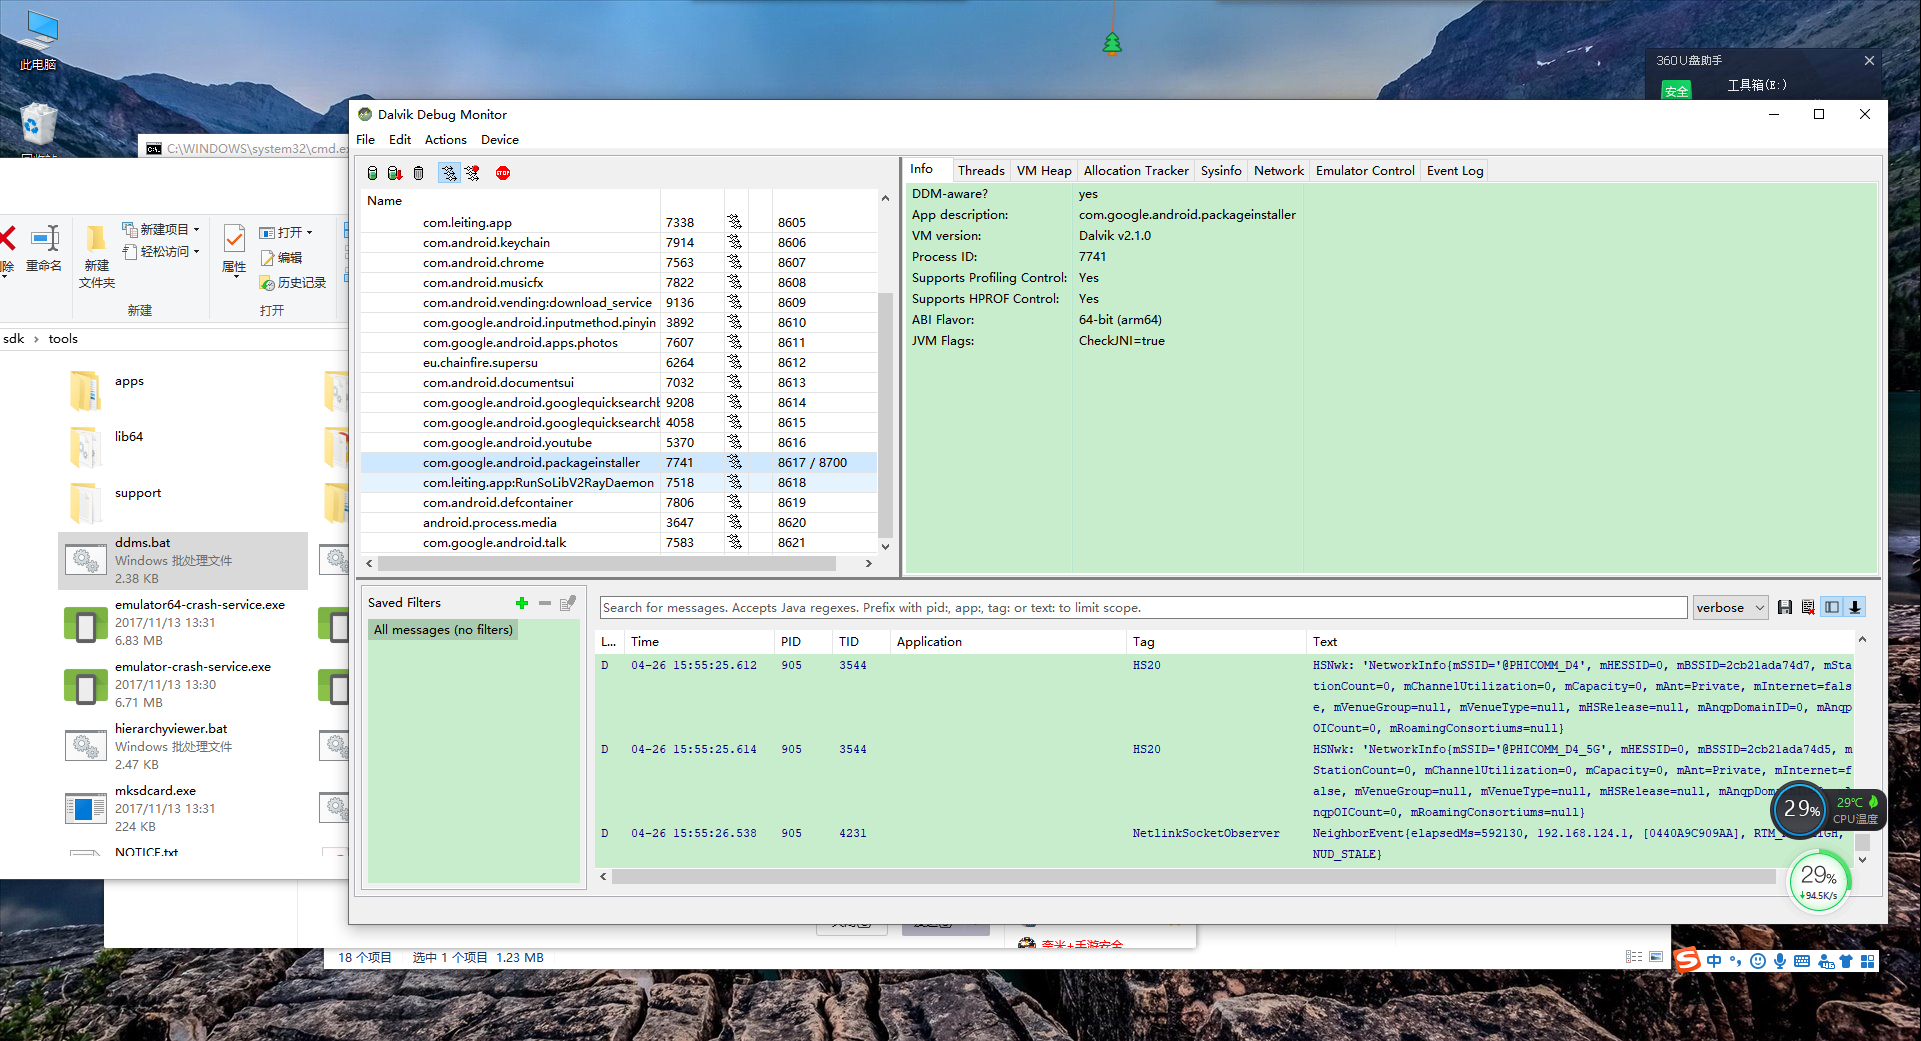
Task: Toggle the Update Threads toolbar button
Action: click(449, 173)
